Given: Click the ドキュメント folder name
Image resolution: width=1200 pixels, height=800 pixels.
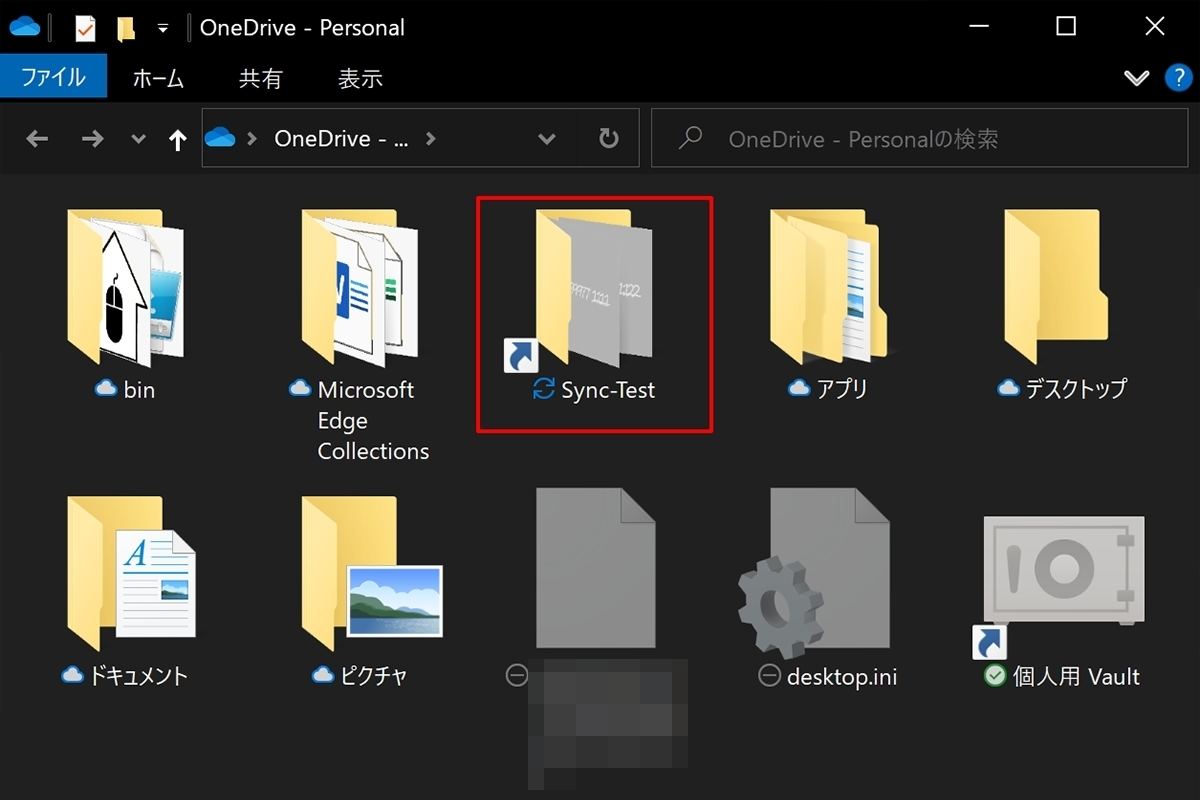Looking at the screenshot, I should click(x=139, y=676).
